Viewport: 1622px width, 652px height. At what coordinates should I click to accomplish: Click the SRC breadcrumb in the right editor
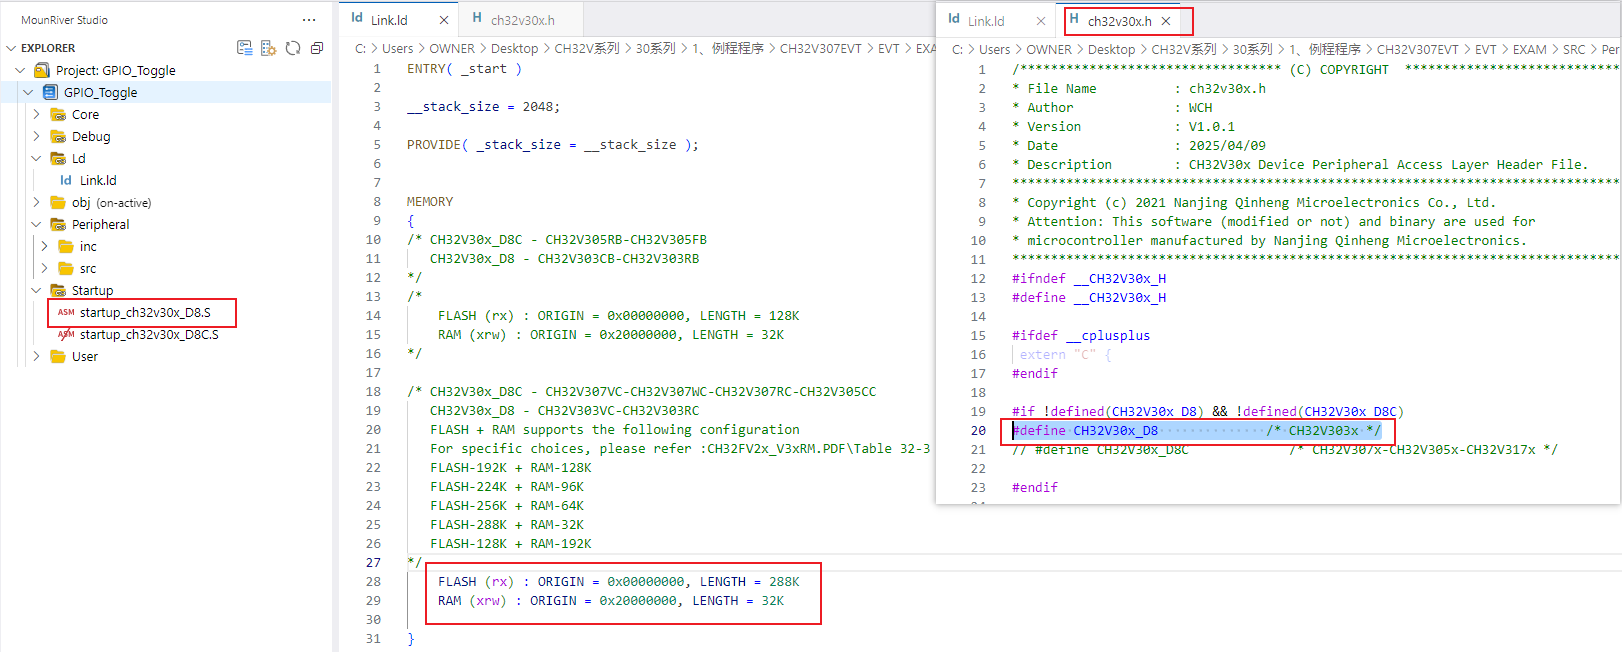coord(1574,49)
